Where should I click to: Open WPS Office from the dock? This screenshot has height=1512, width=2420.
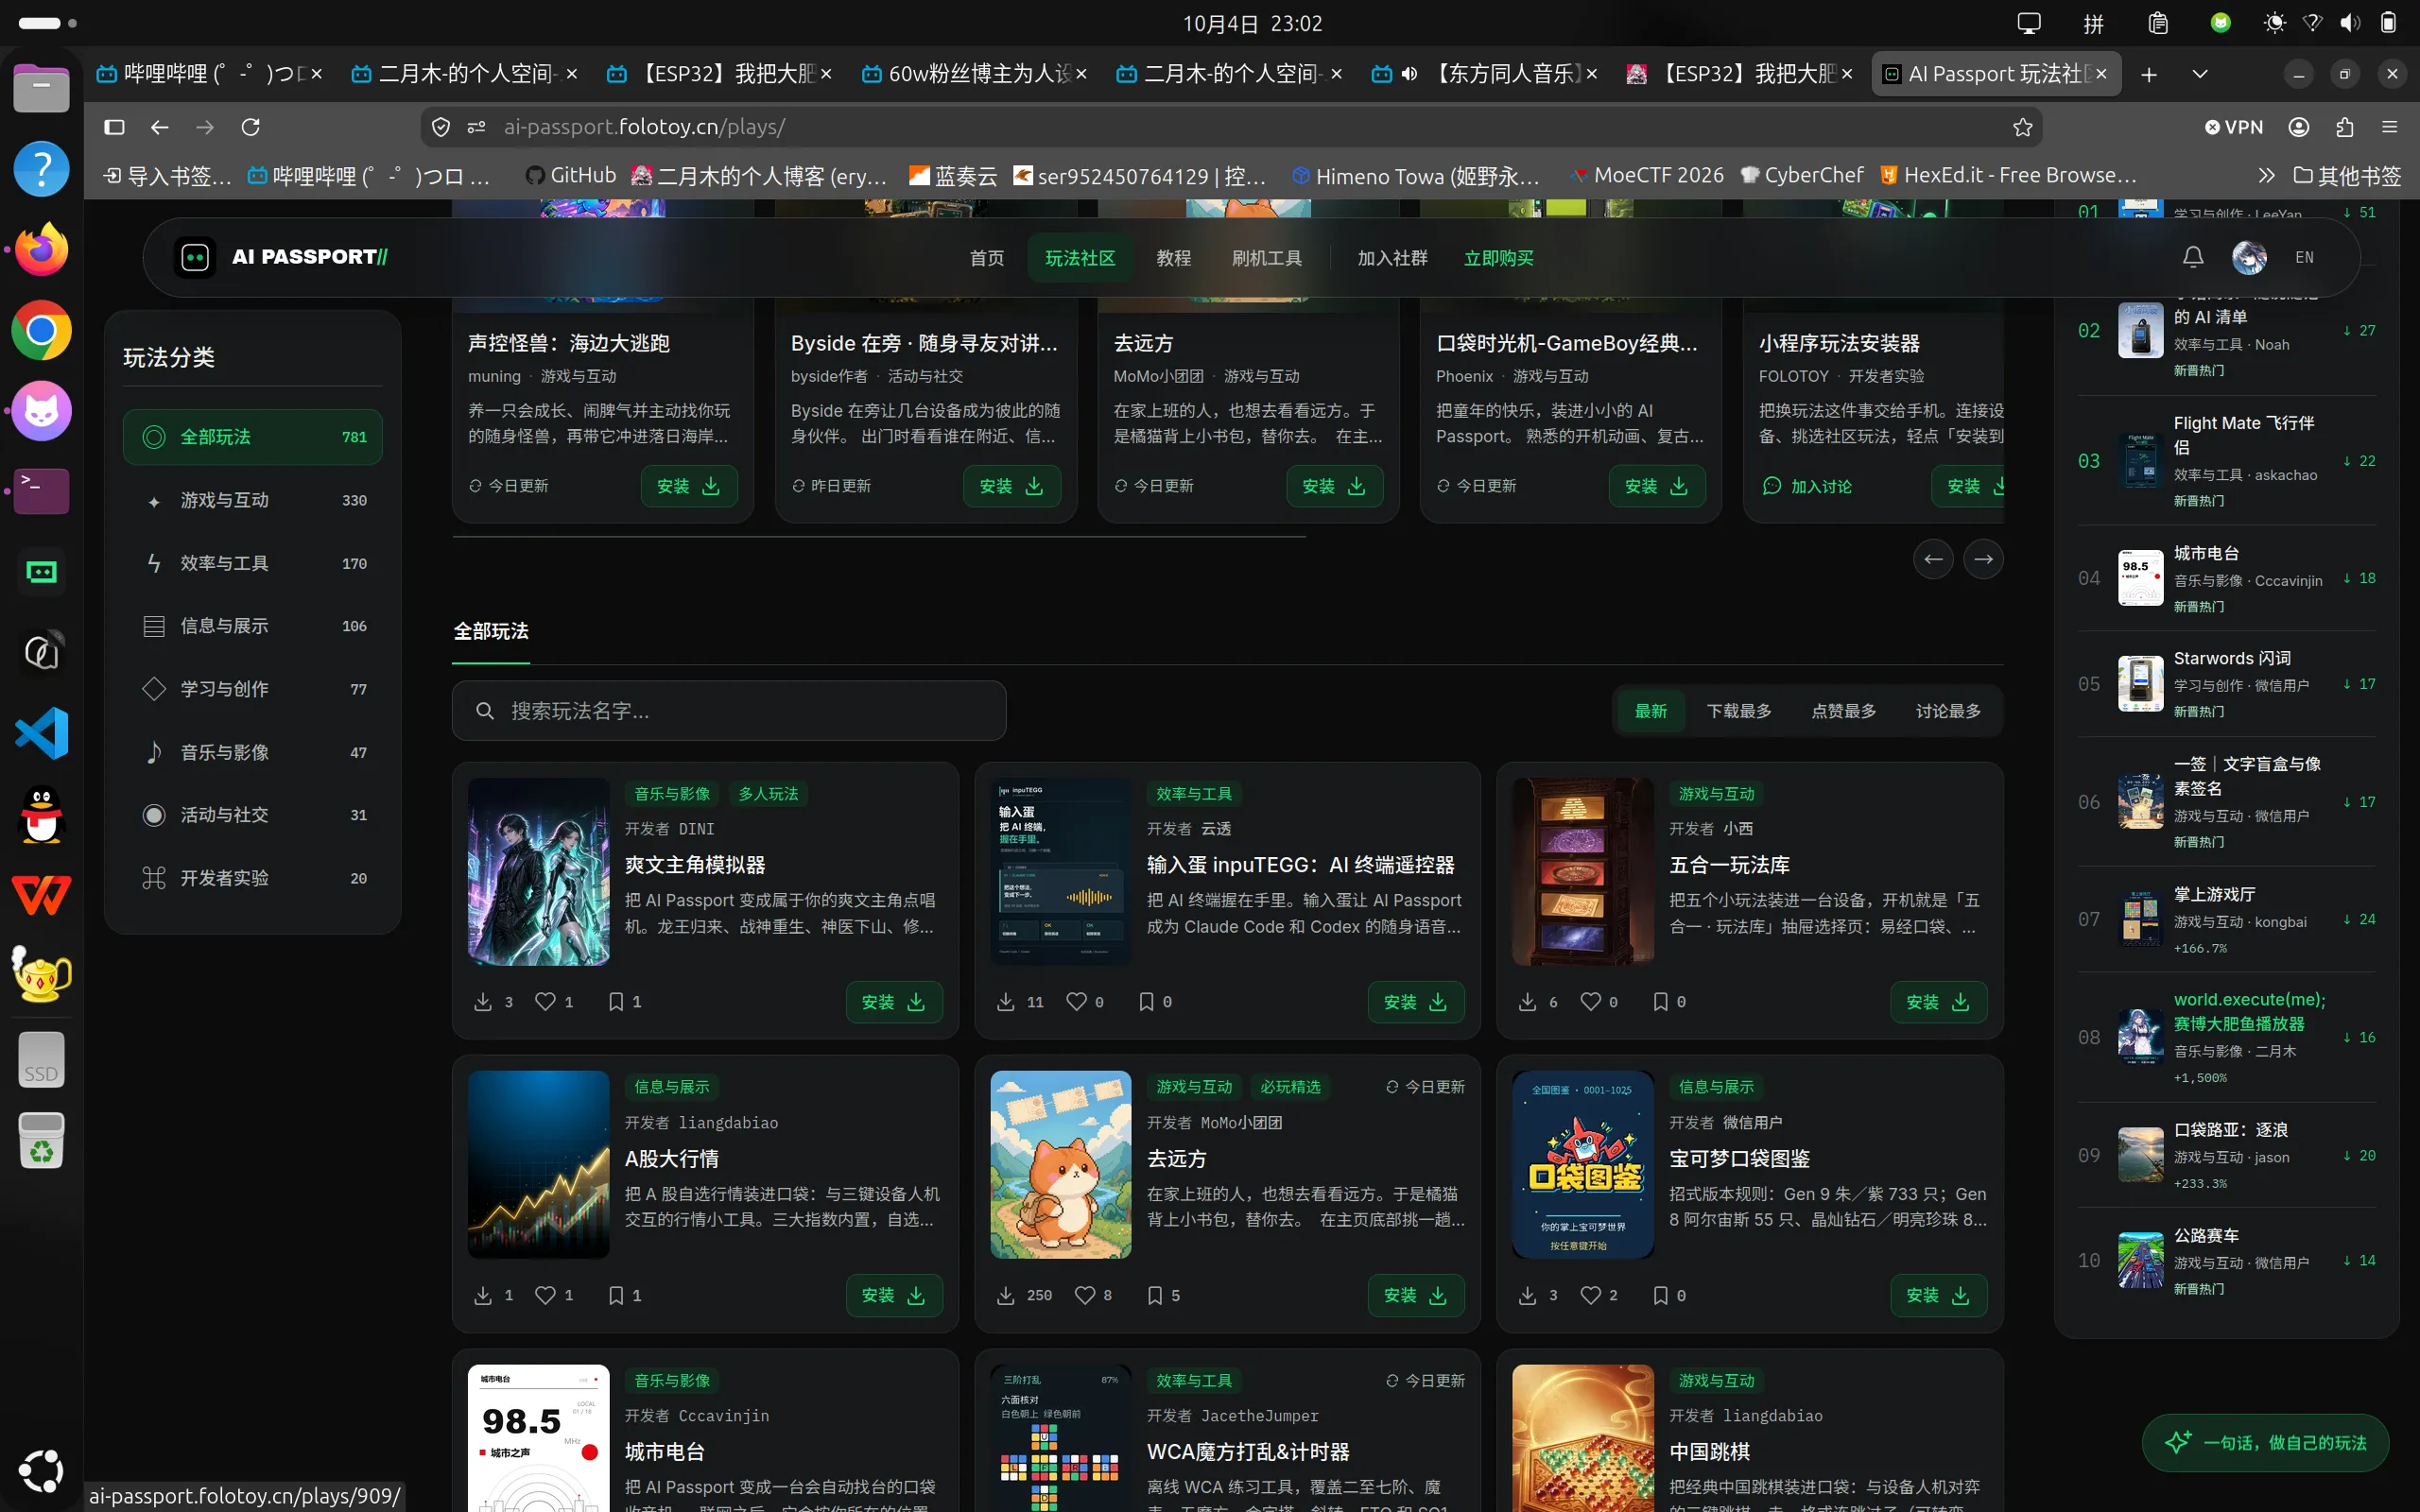pyautogui.click(x=41, y=894)
